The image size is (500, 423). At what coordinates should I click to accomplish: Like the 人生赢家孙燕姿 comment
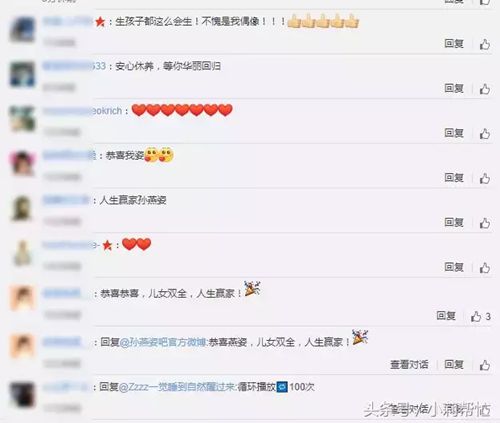pos(485,223)
